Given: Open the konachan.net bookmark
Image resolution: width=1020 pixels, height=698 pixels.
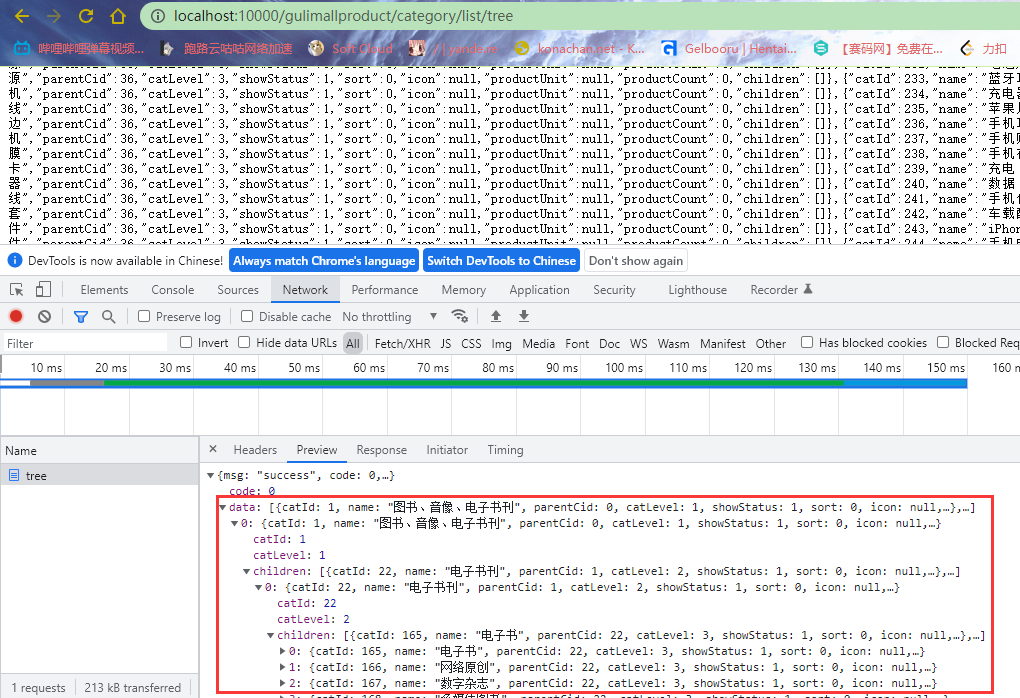Looking at the screenshot, I should click(x=580, y=48).
